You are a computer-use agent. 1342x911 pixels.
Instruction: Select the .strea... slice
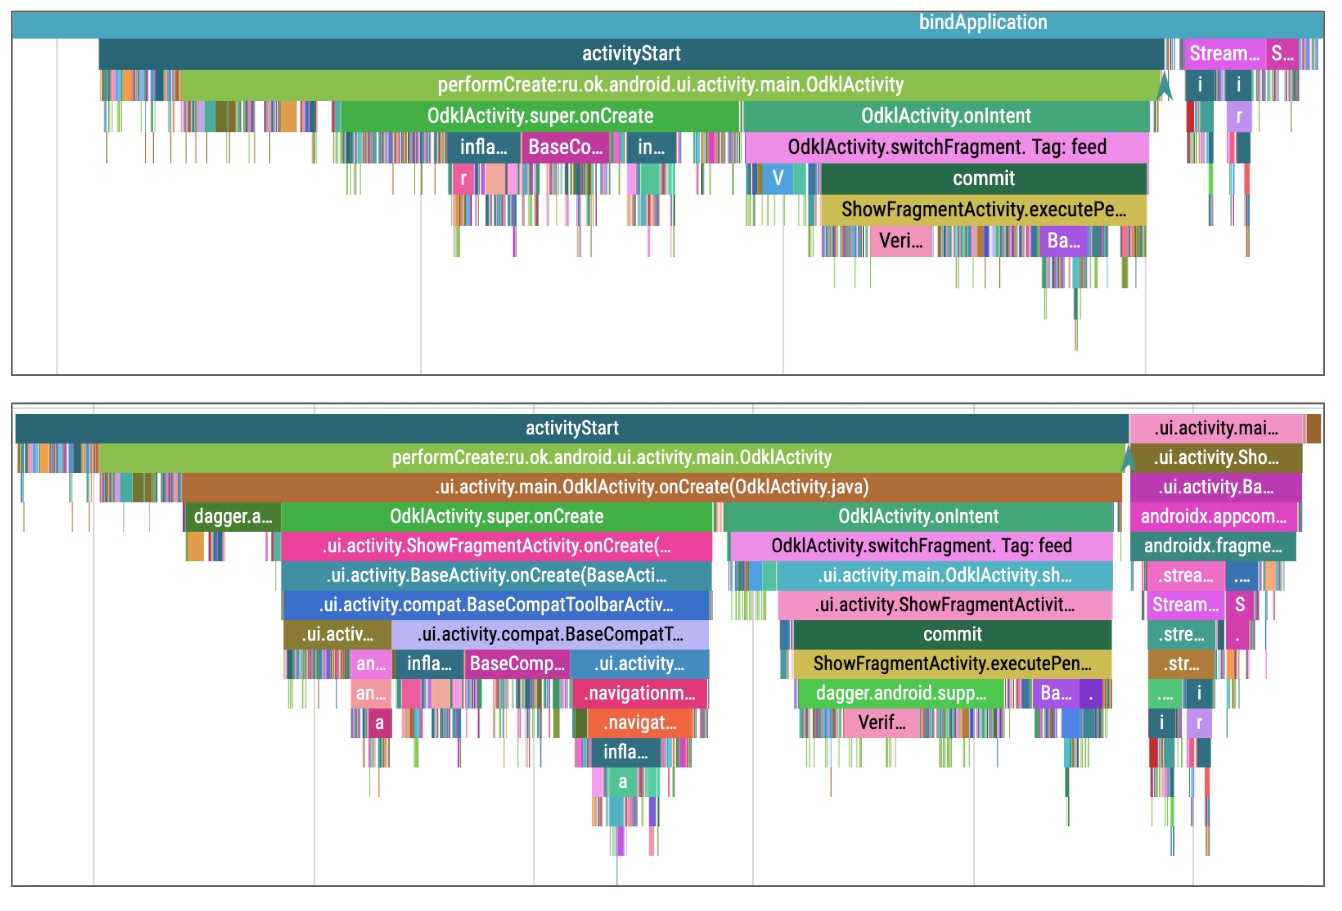point(1186,576)
